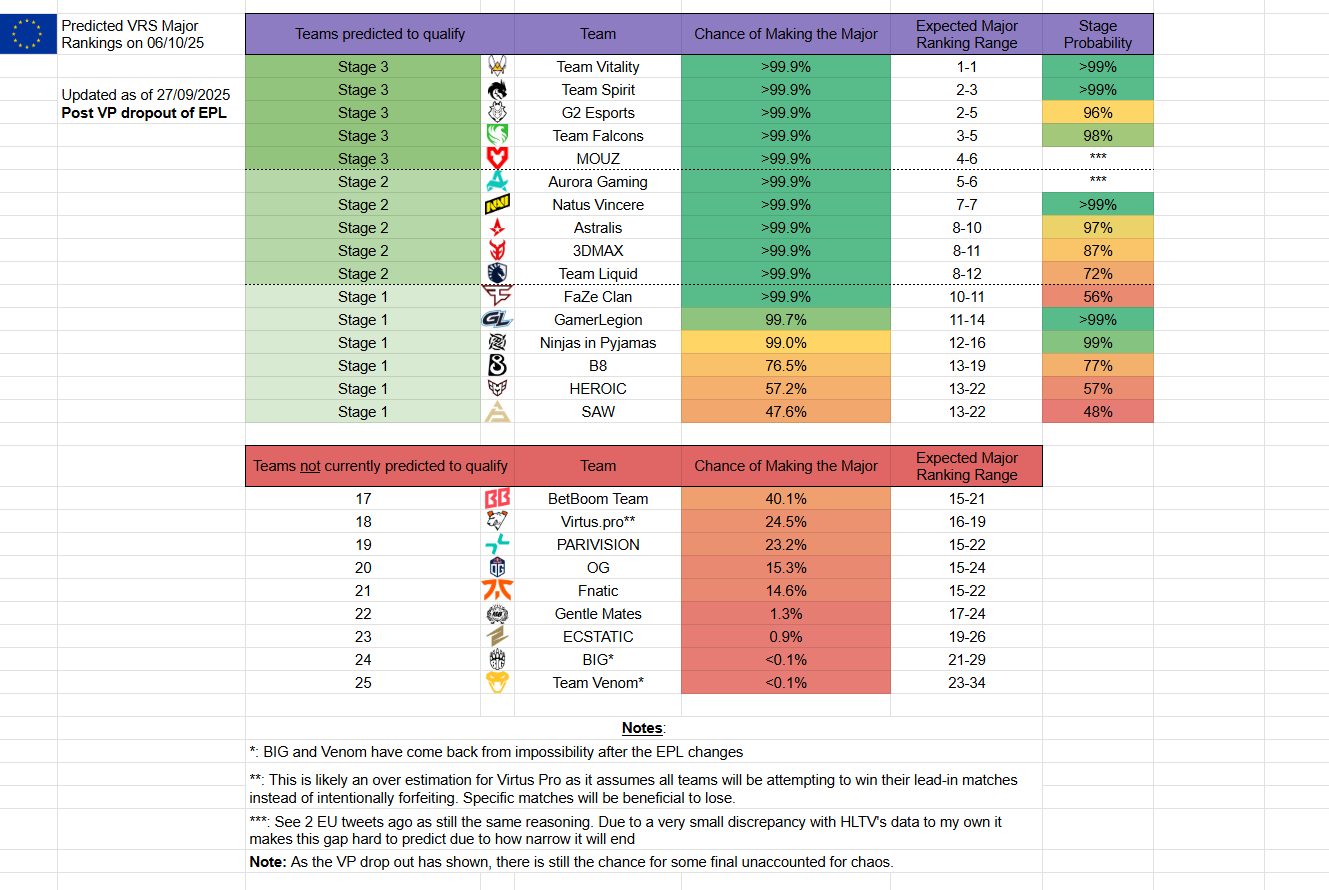Image resolution: width=1329 pixels, height=890 pixels.
Task: Click the BetBoom Team logo
Action: pos(497,499)
